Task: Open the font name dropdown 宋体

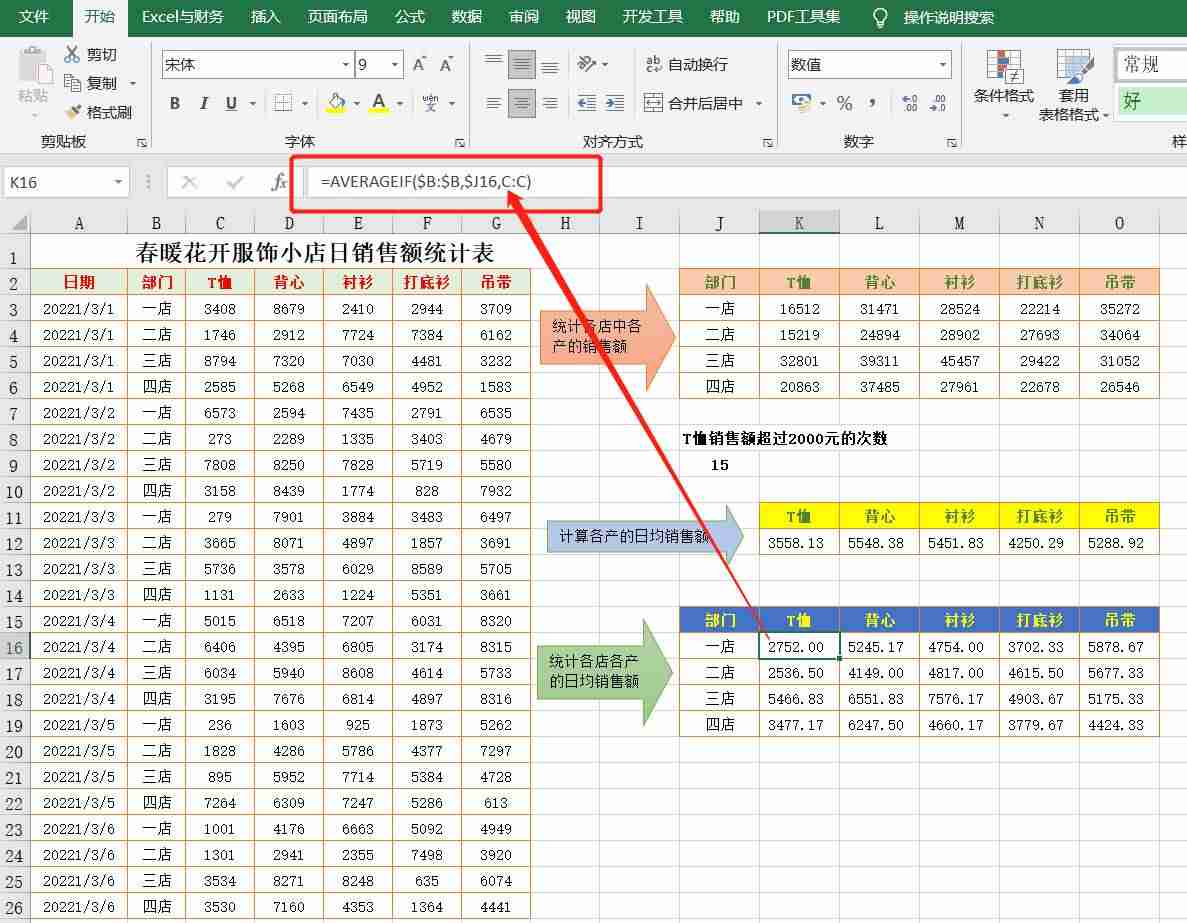Action: tap(345, 64)
